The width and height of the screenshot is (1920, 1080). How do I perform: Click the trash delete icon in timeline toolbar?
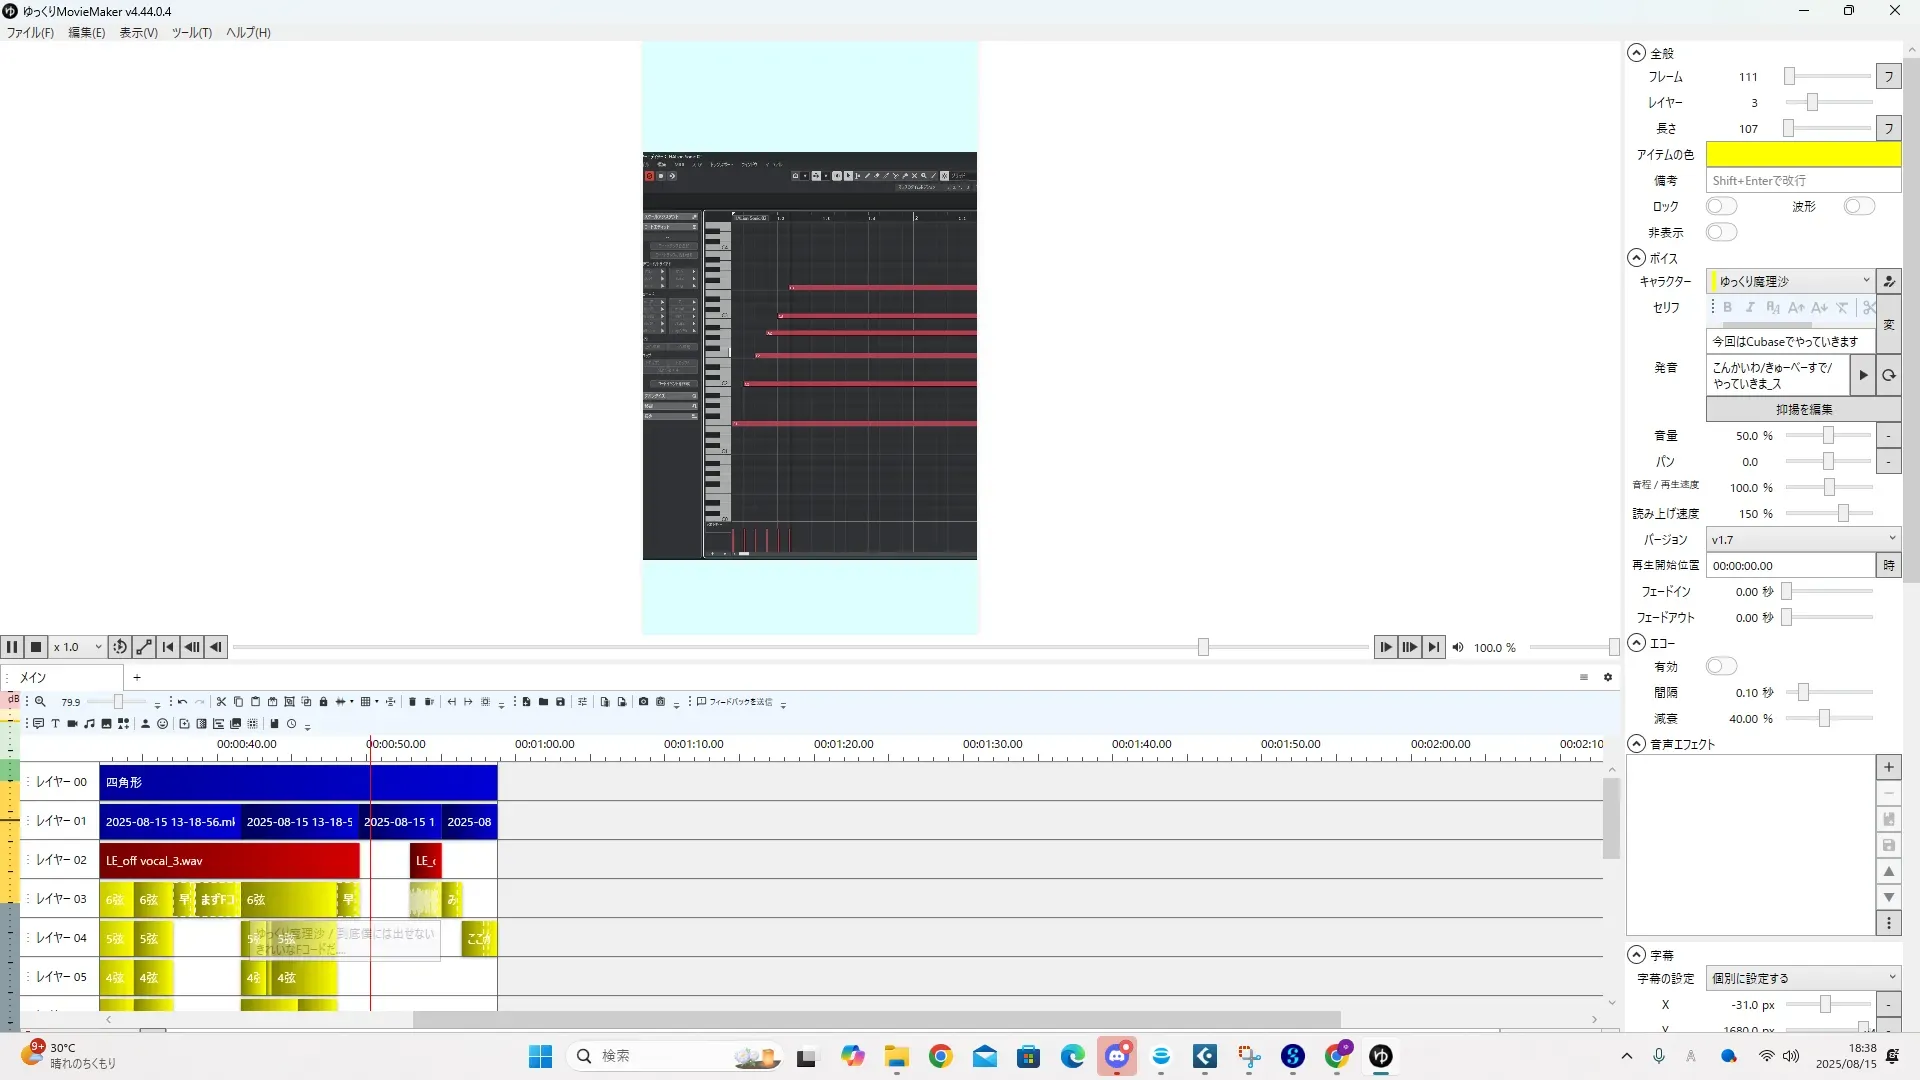412,702
